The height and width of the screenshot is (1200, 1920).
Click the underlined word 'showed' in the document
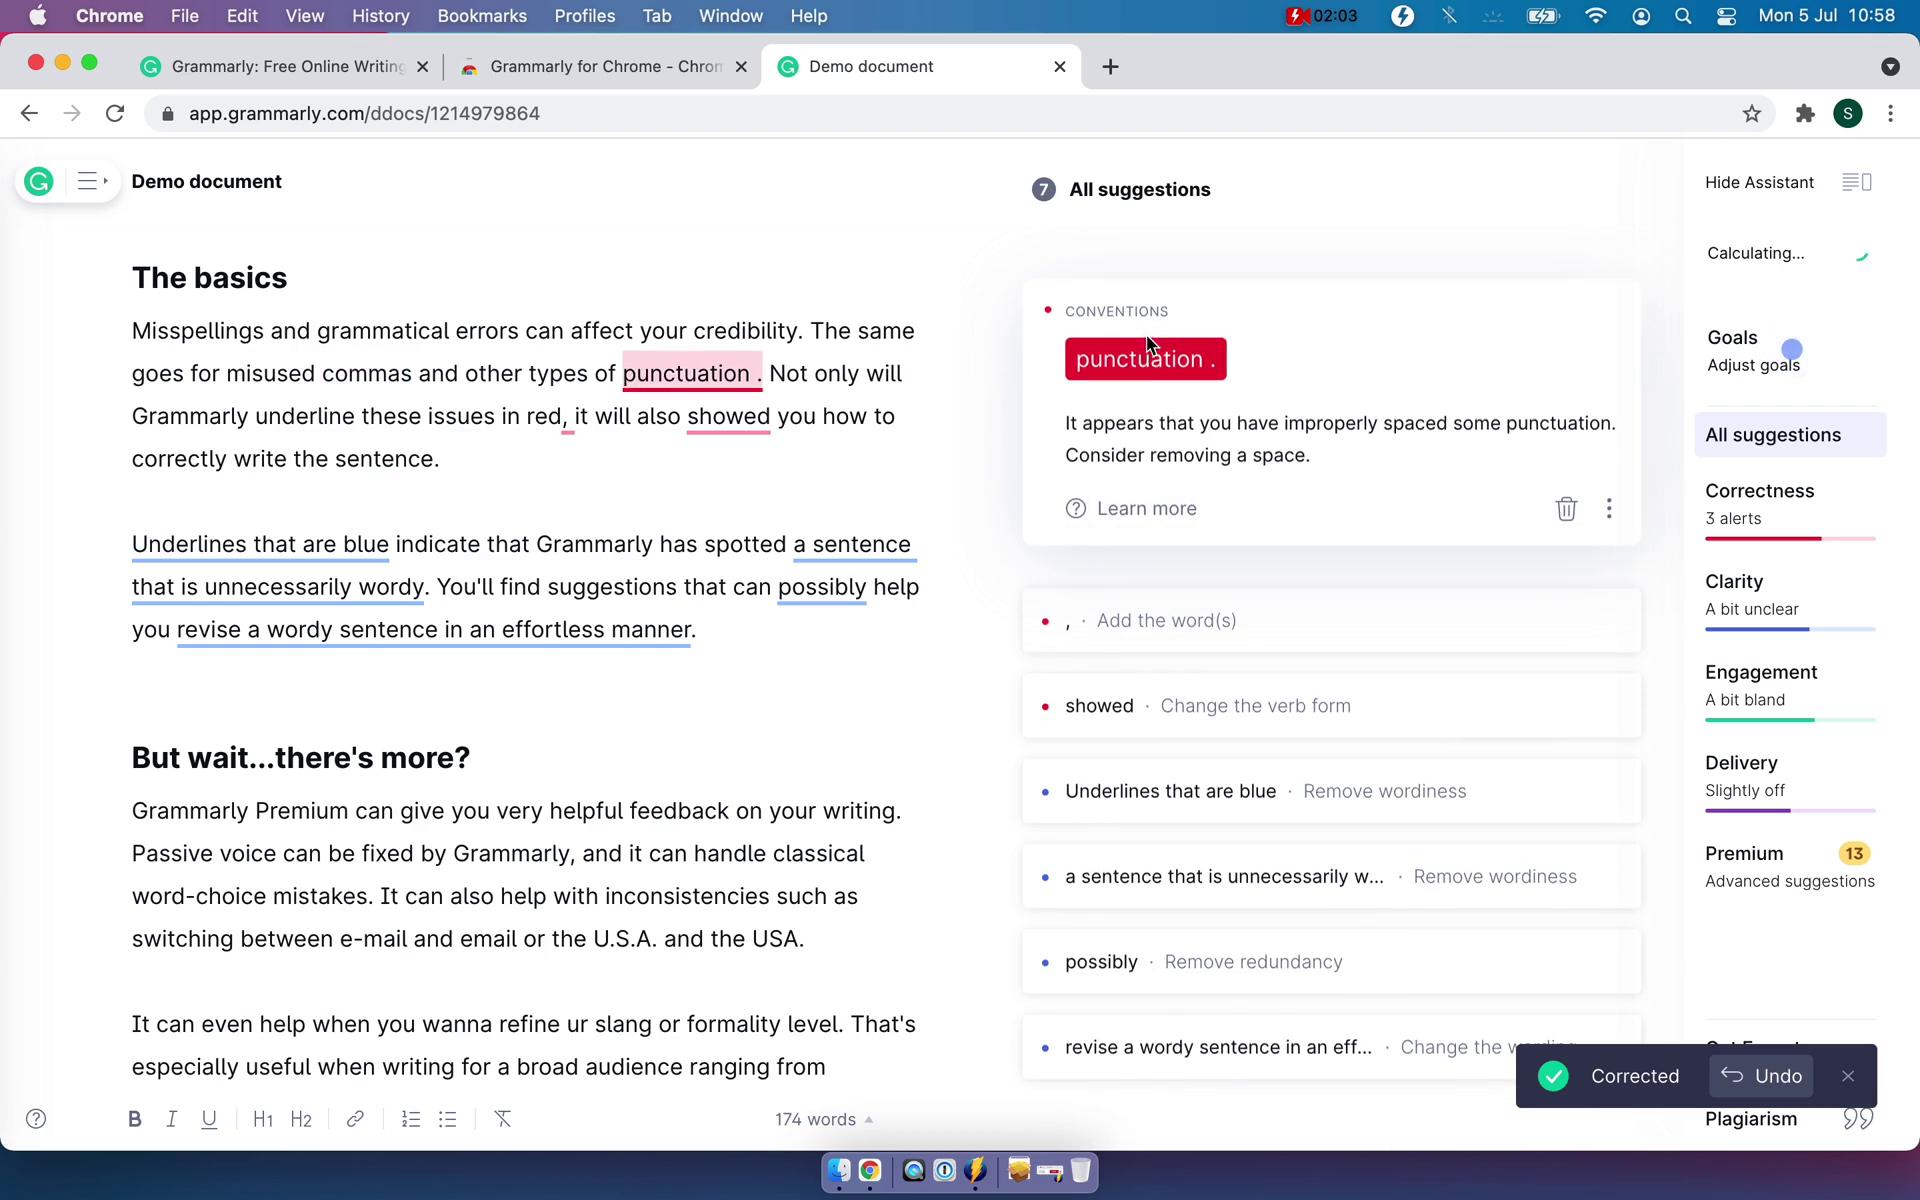728,416
